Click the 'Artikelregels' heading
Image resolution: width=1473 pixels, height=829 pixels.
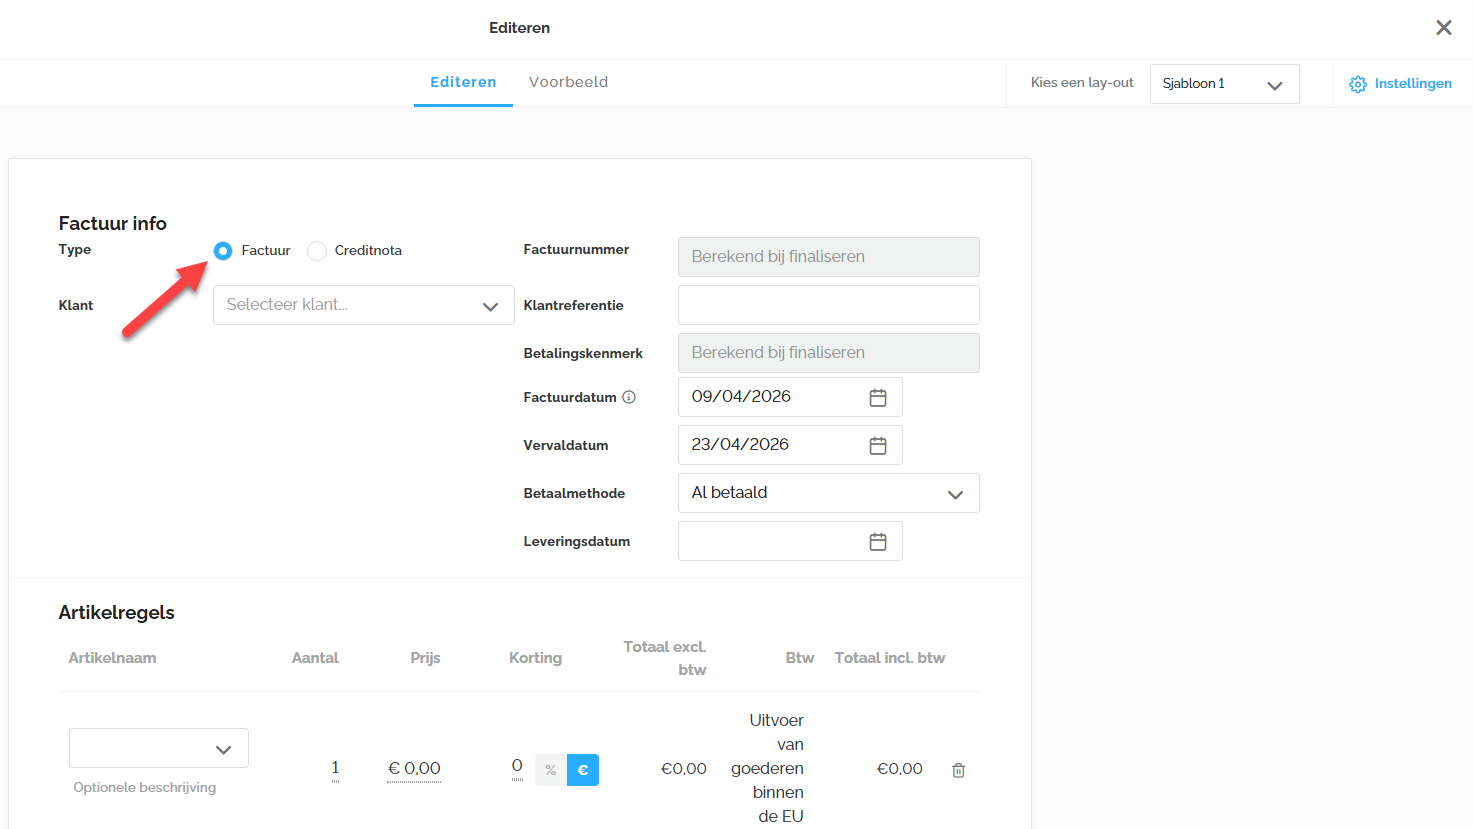pos(117,612)
